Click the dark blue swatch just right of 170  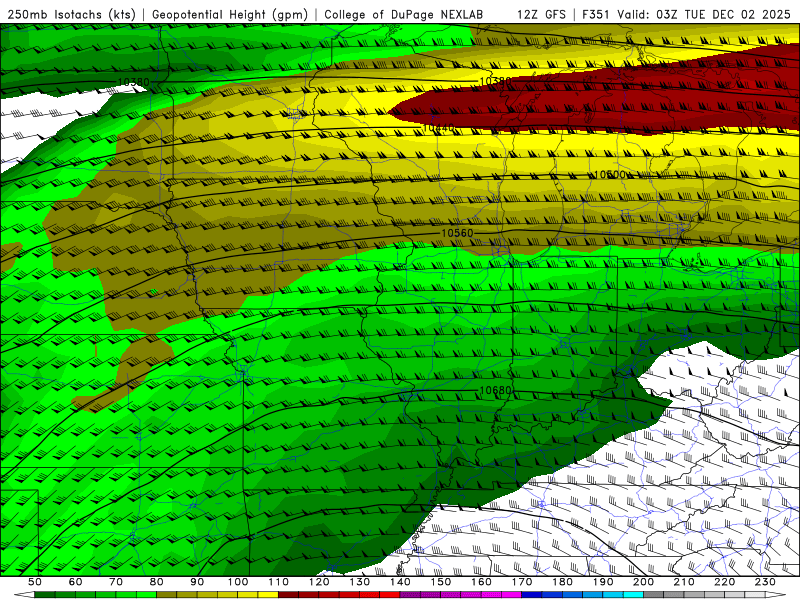click(532, 594)
